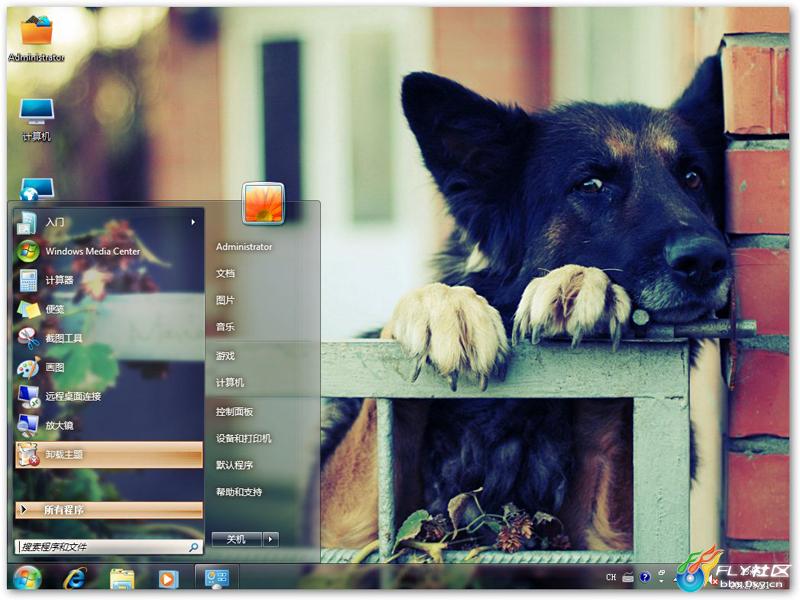This screenshot has width=800, height=600.
Task: Click the CH language indicator
Action: (611, 577)
